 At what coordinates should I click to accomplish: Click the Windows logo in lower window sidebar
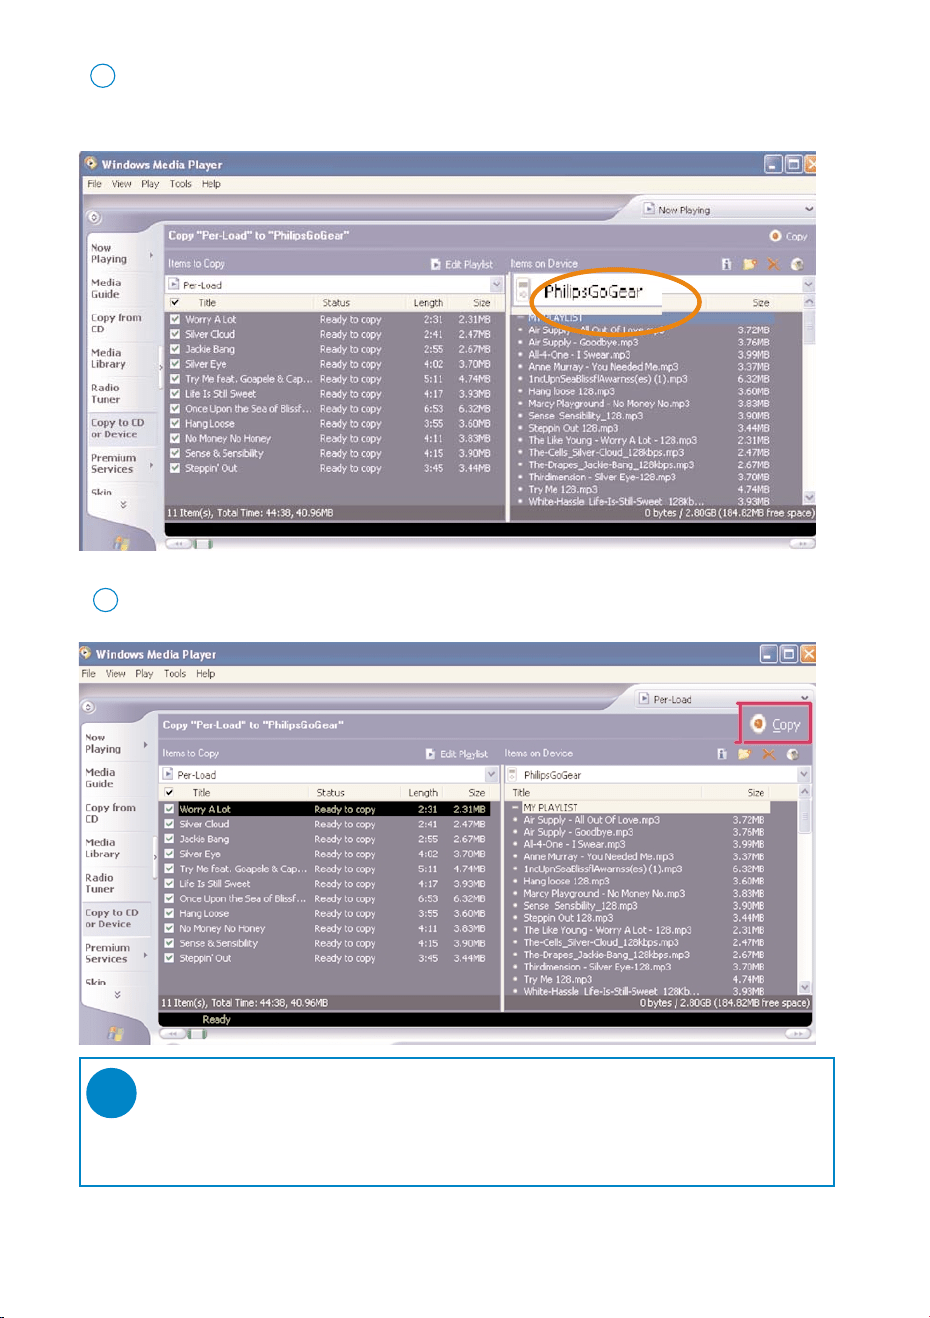[116, 1032]
